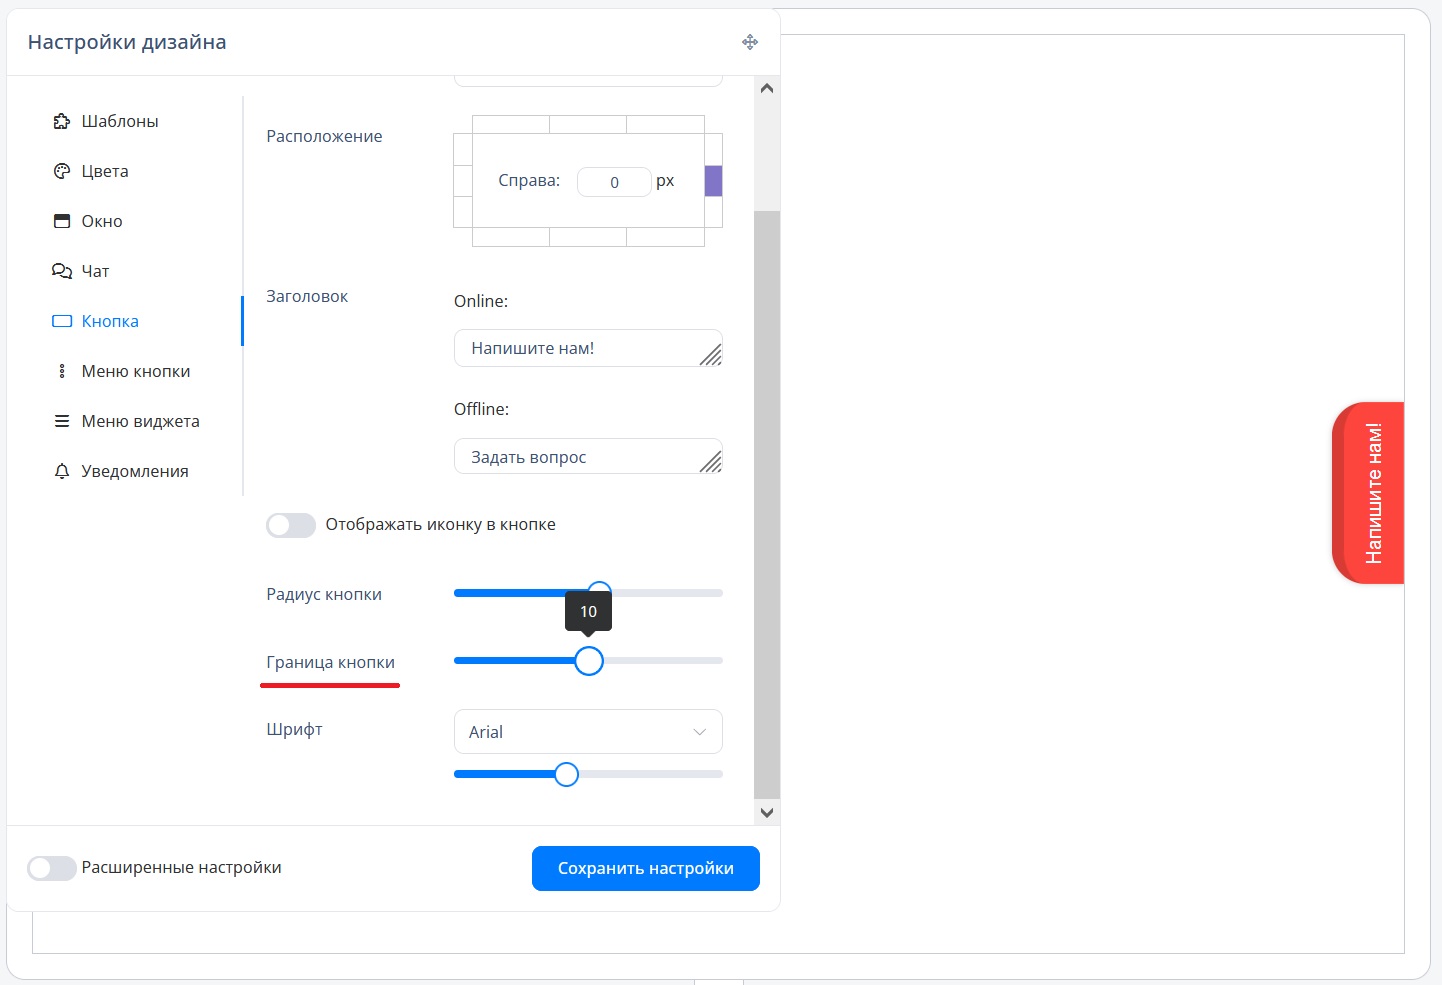Viewport: 1442px width, 985px height.
Task: Click the hamburger icon beside Меню виджета
Action: click(x=62, y=421)
